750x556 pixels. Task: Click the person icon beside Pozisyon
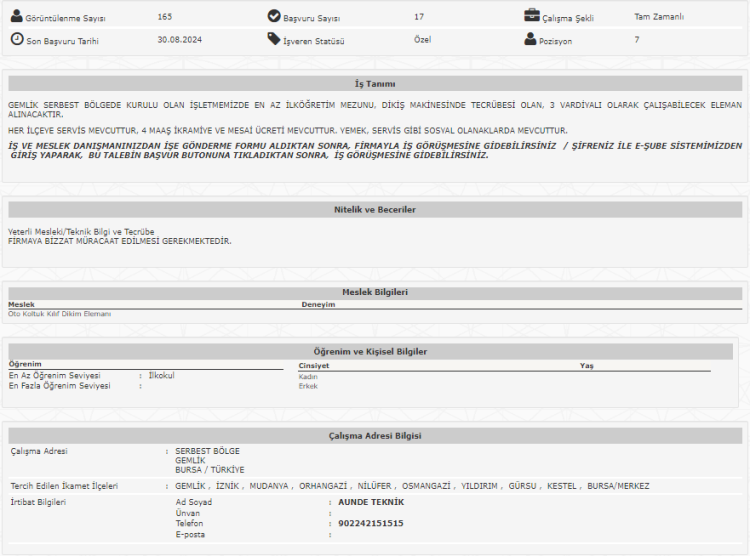point(531,39)
